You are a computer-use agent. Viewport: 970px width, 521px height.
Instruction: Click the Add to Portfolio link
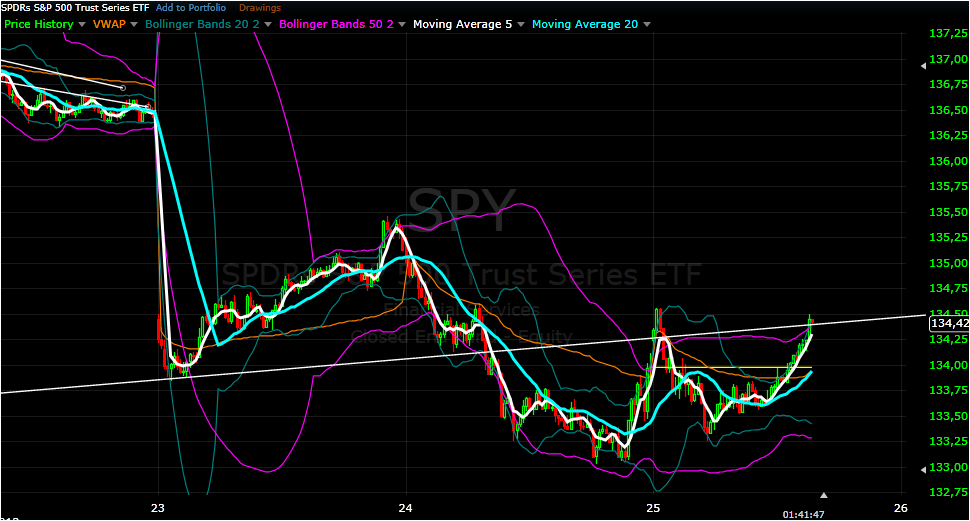click(191, 8)
